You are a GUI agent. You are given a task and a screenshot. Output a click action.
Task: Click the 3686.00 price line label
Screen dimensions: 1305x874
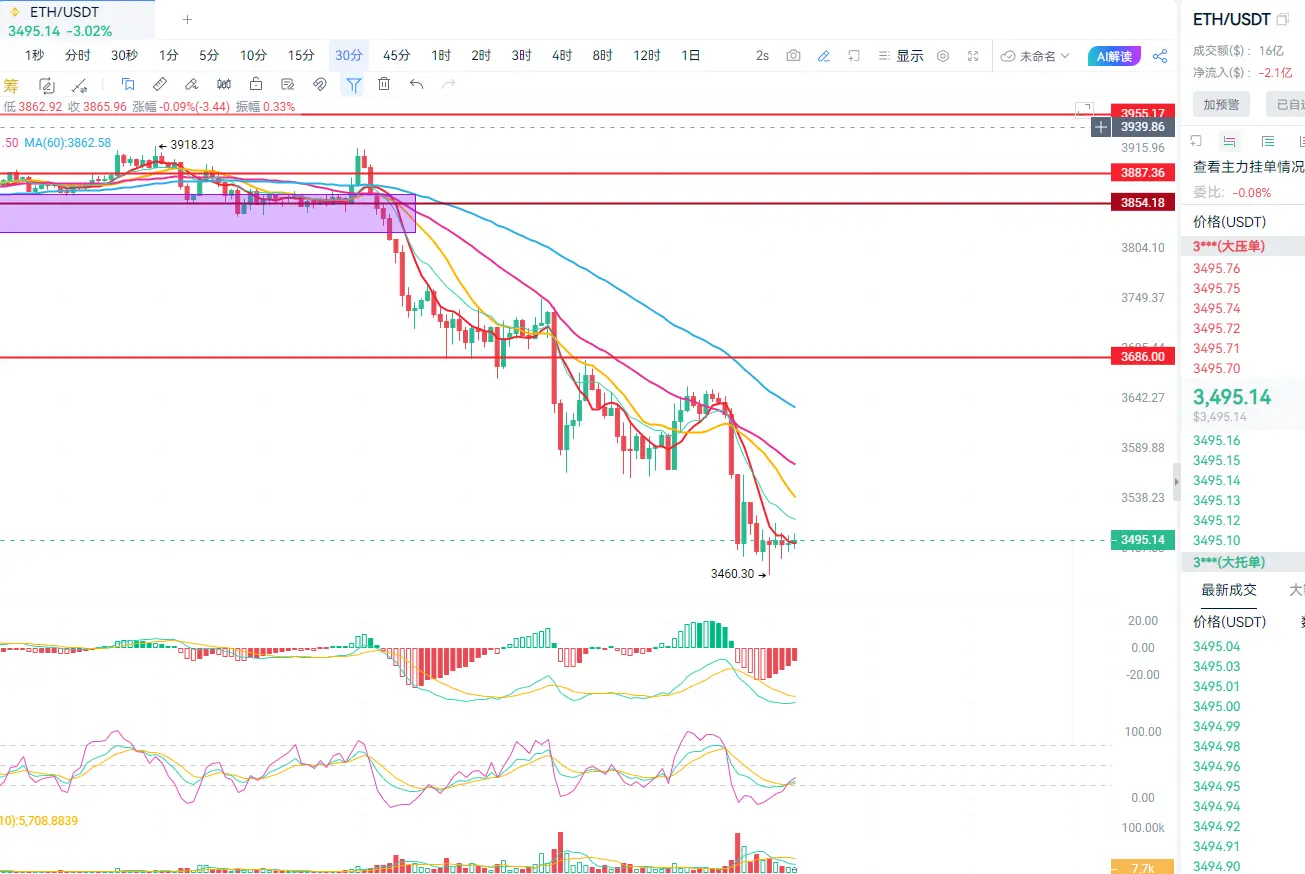[x=1143, y=356]
